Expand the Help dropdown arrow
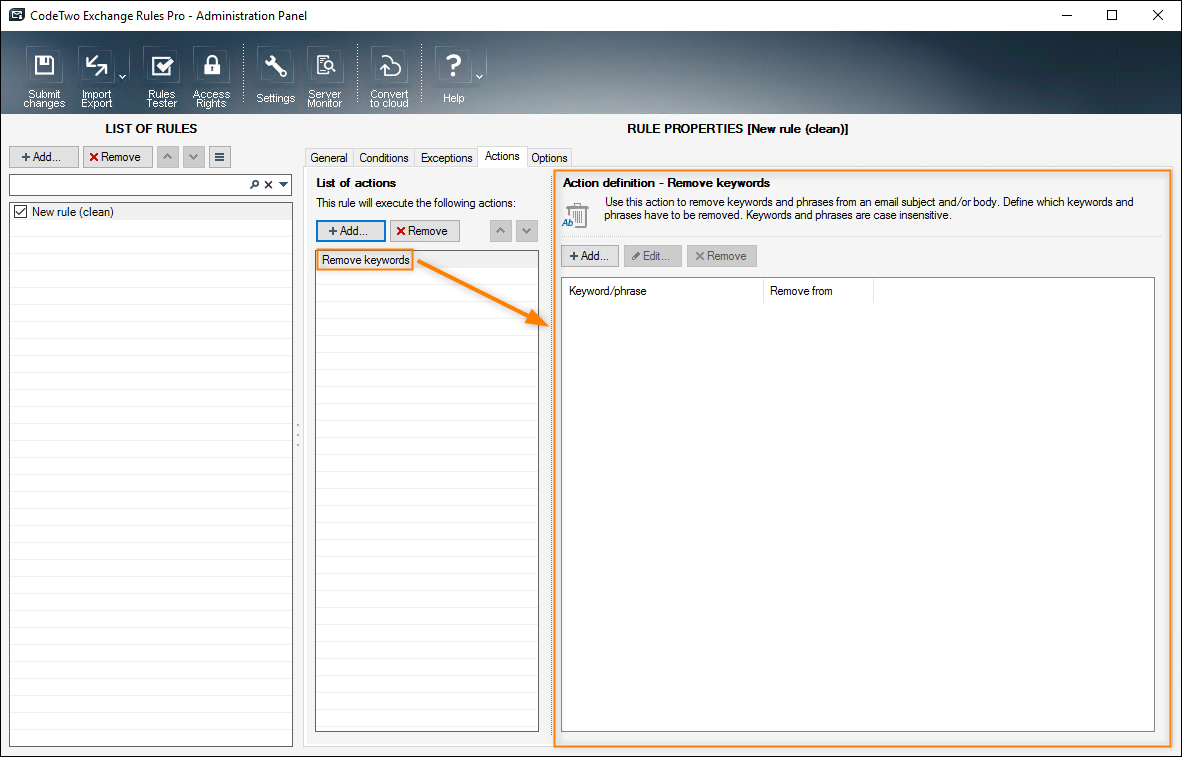1182x757 pixels. click(479, 77)
